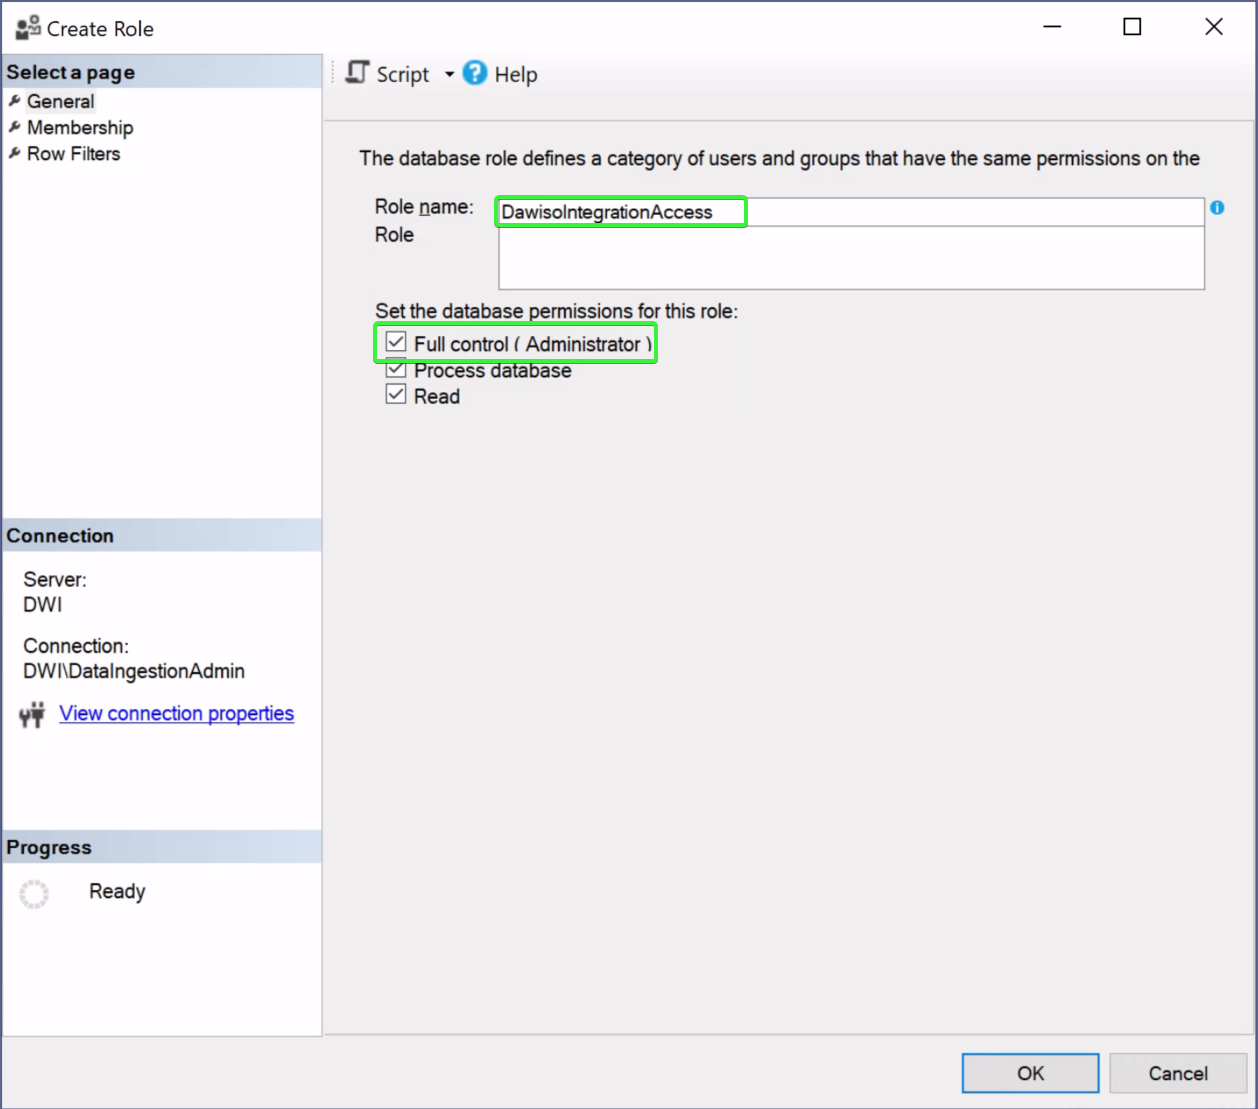The image size is (1258, 1109).
Task: Click the wrench icon next to Row Filters
Action: (14, 153)
